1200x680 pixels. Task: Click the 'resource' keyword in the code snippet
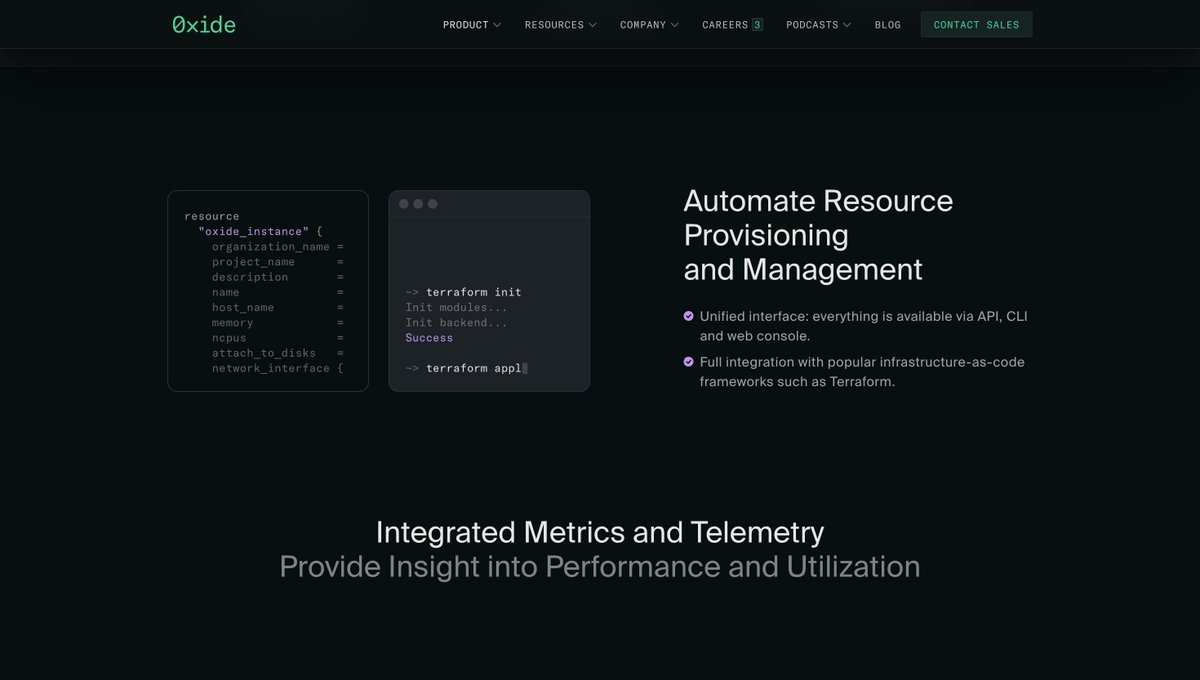coord(212,216)
